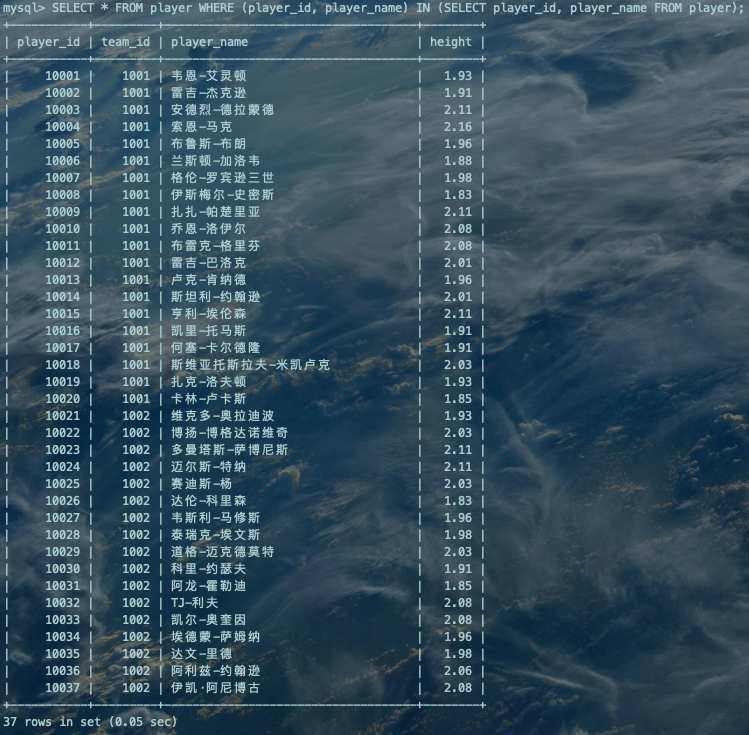
Task: Click player name 卢克-肯纳德
Action: point(209,280)
